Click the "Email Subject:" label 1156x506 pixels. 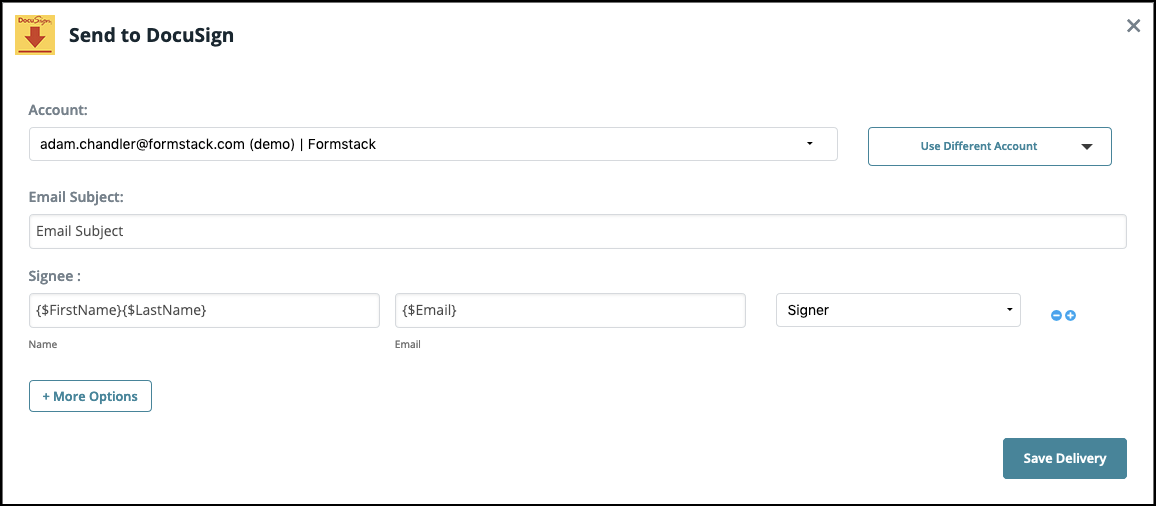point(76,197)
